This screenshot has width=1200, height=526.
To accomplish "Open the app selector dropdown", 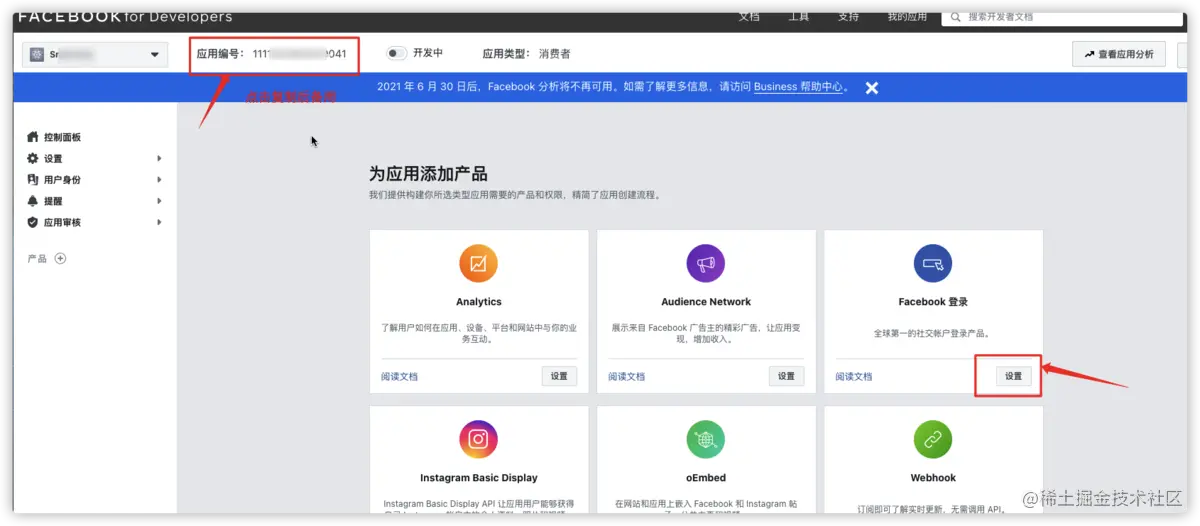I will (96, 55).
